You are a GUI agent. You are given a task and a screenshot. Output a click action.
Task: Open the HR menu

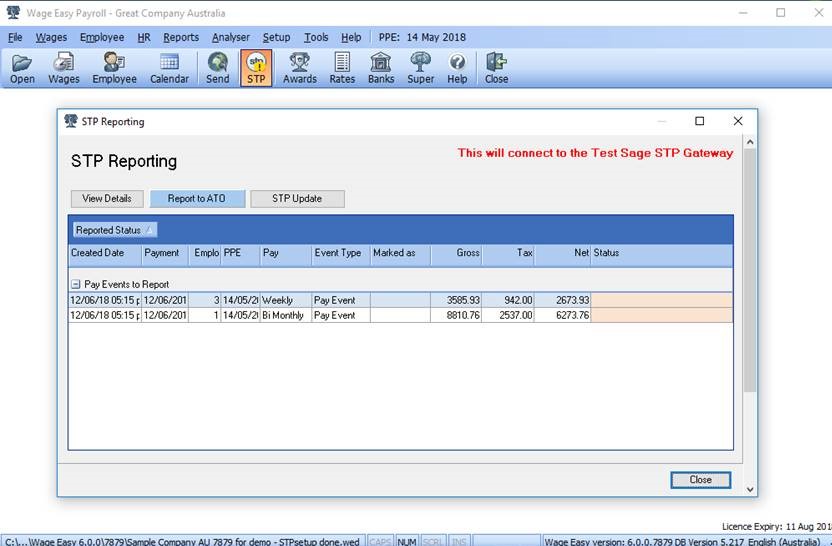tap(144, 38)
